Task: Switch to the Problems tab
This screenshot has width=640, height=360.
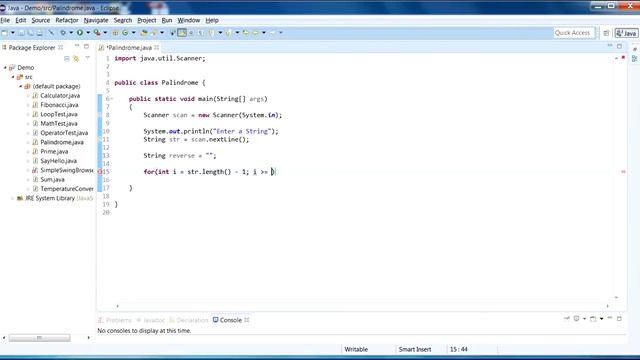Action: tap(116, 320)
